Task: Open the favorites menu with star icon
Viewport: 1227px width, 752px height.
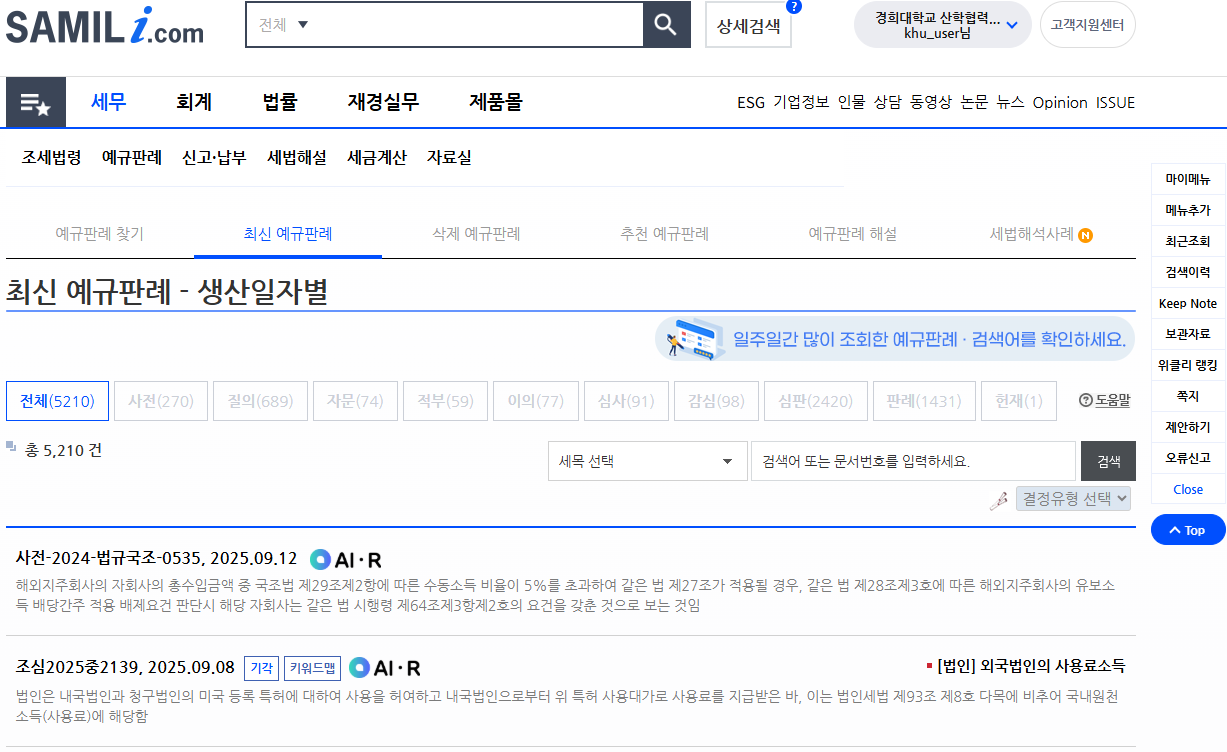Action: click(x=36, y=103)
